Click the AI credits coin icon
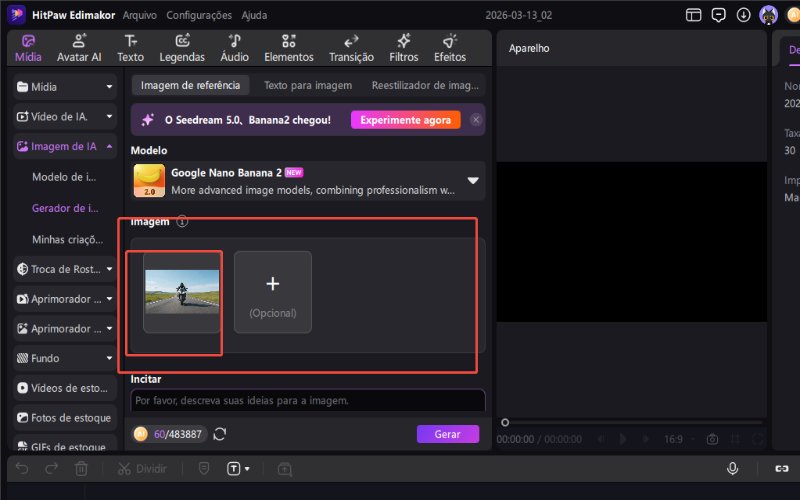Viewport: 800px width, 500px height. pyautogui.click(x=141, y=434)
